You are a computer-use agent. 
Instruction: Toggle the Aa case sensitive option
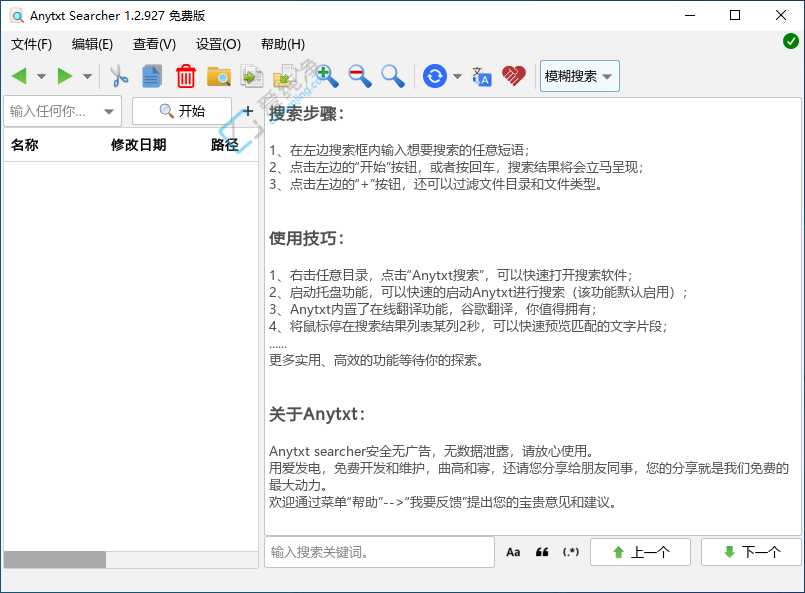pyautogui.click(x=513, y=552)
